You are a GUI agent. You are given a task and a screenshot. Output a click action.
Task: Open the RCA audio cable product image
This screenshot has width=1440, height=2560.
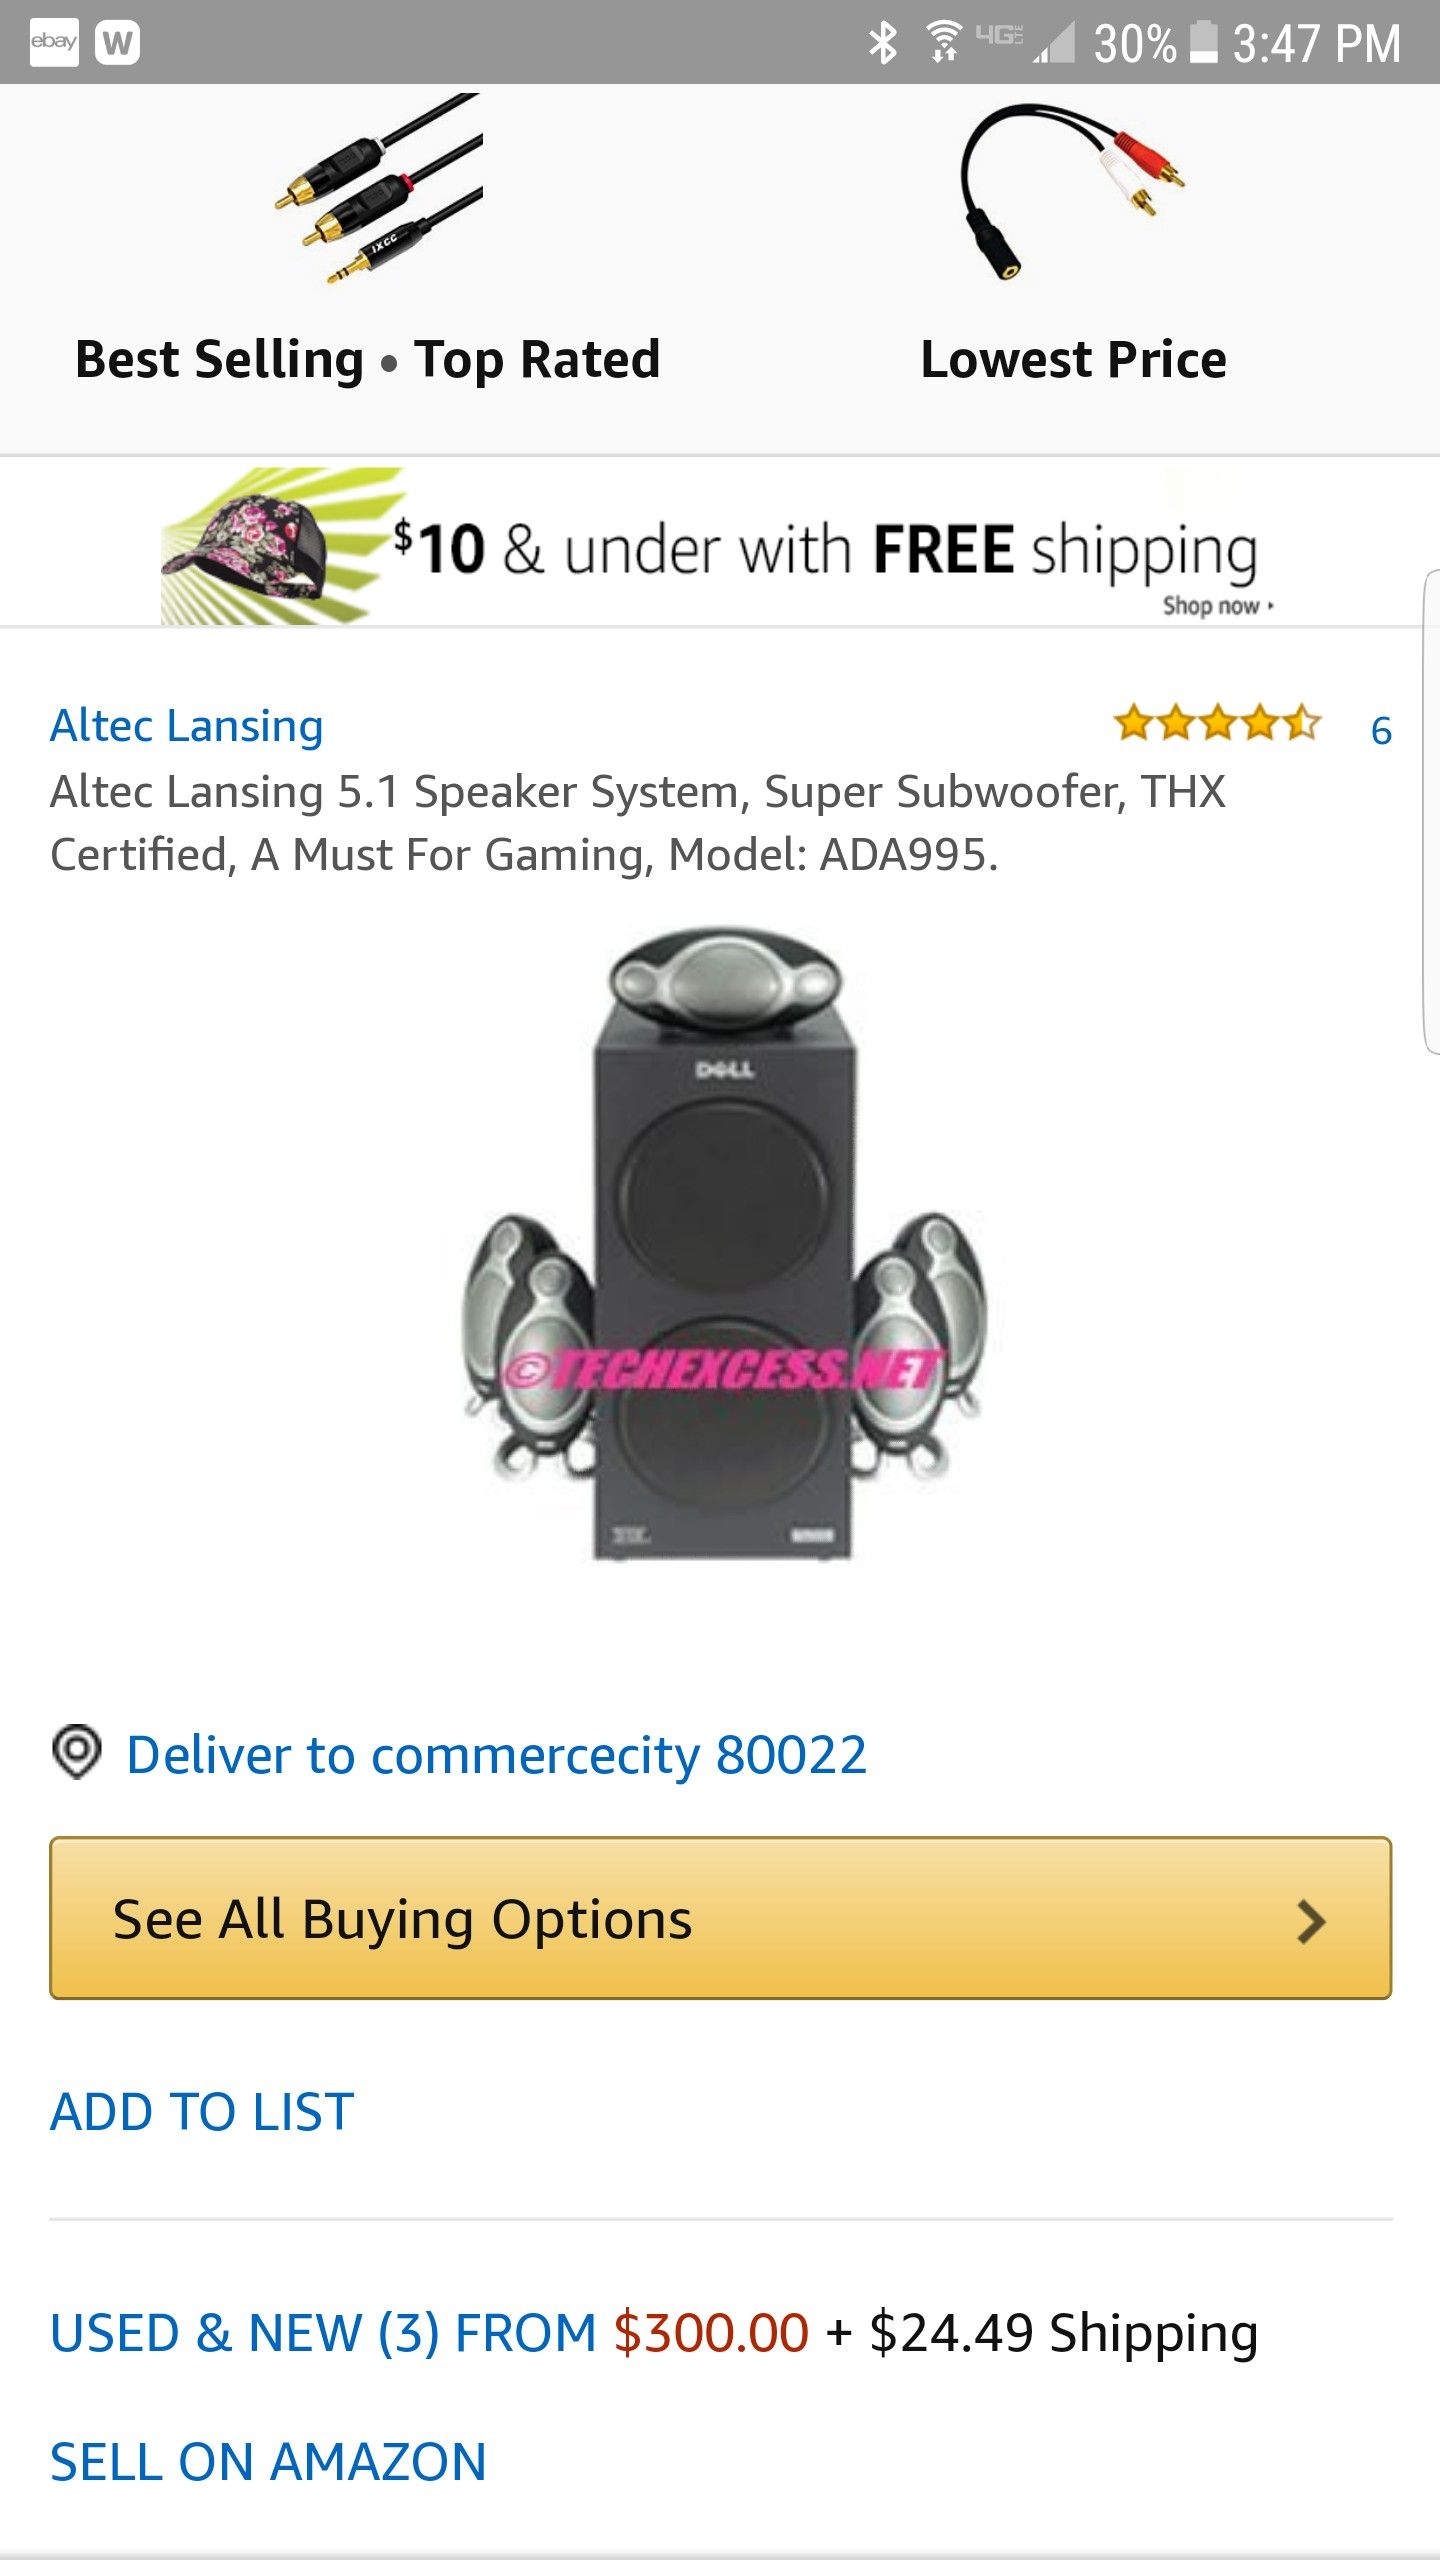(379, 189)
